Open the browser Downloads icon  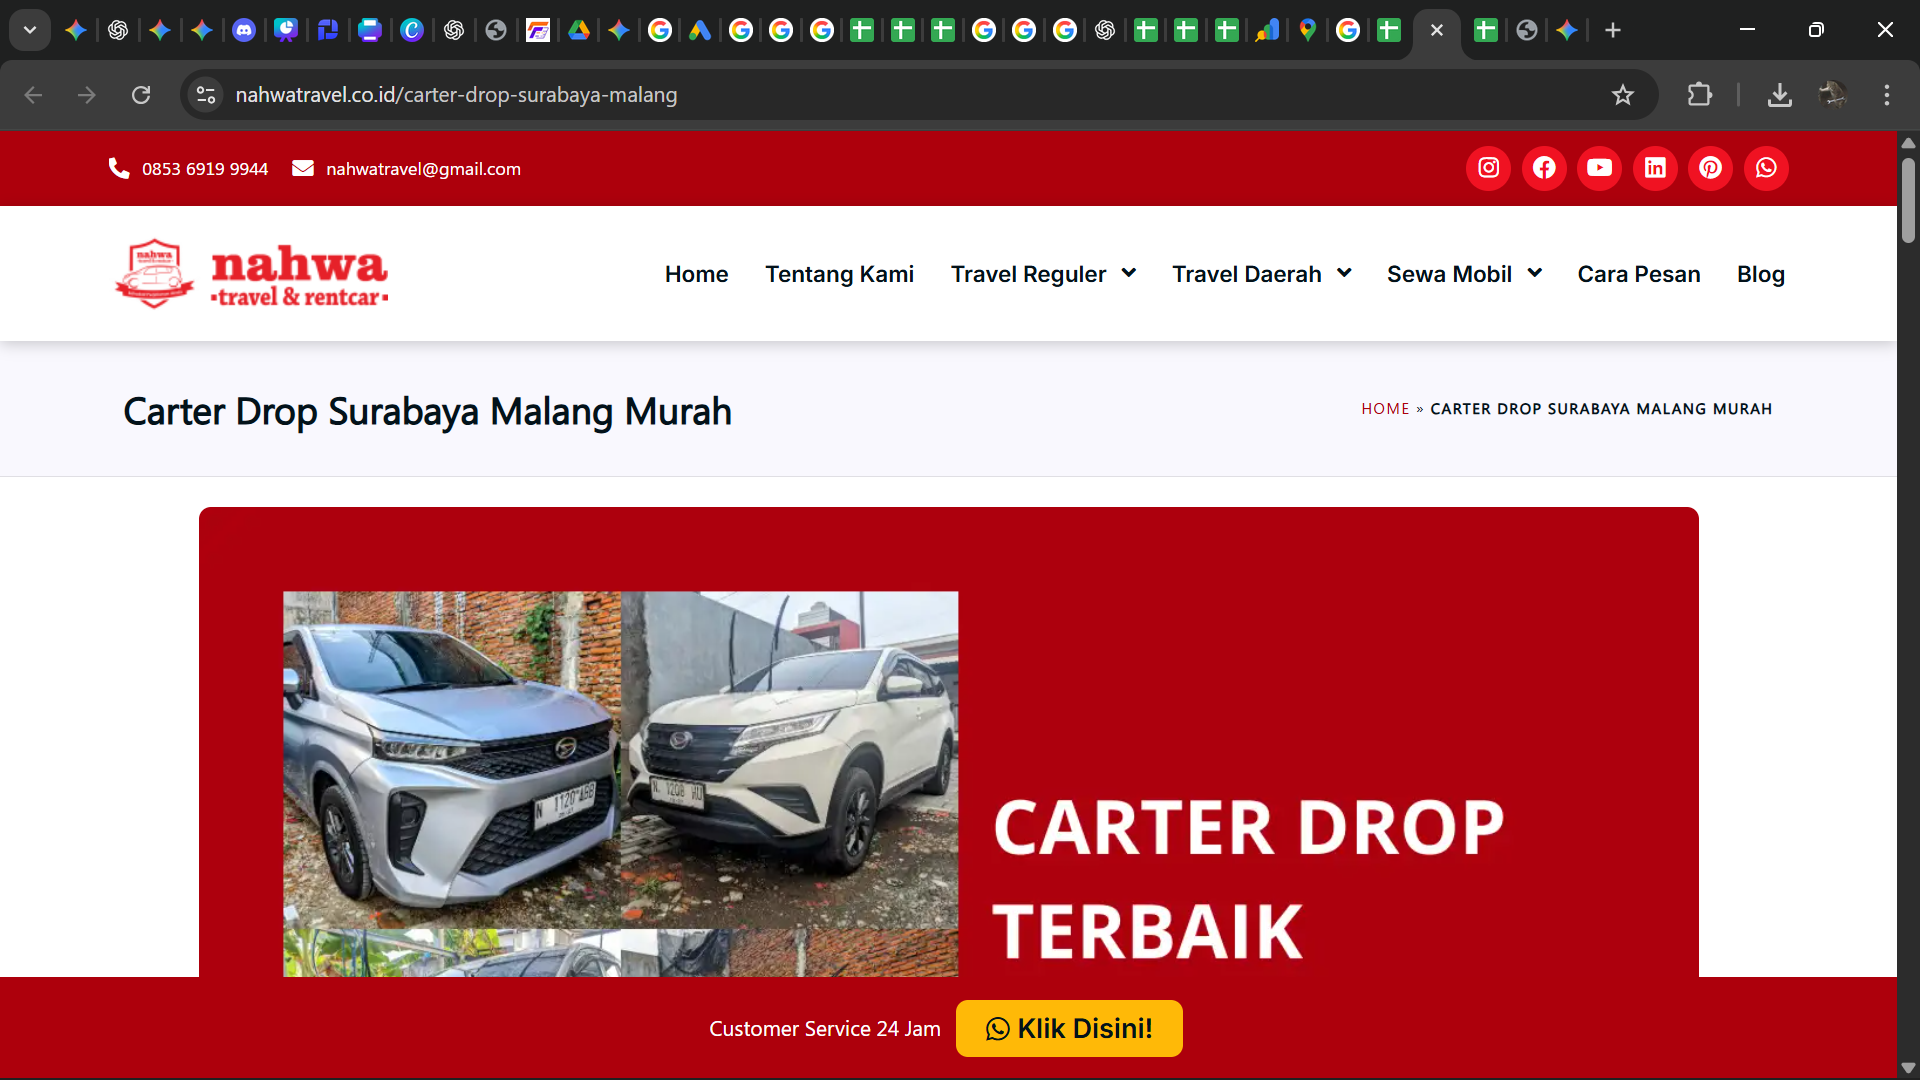coord(1781,95)
